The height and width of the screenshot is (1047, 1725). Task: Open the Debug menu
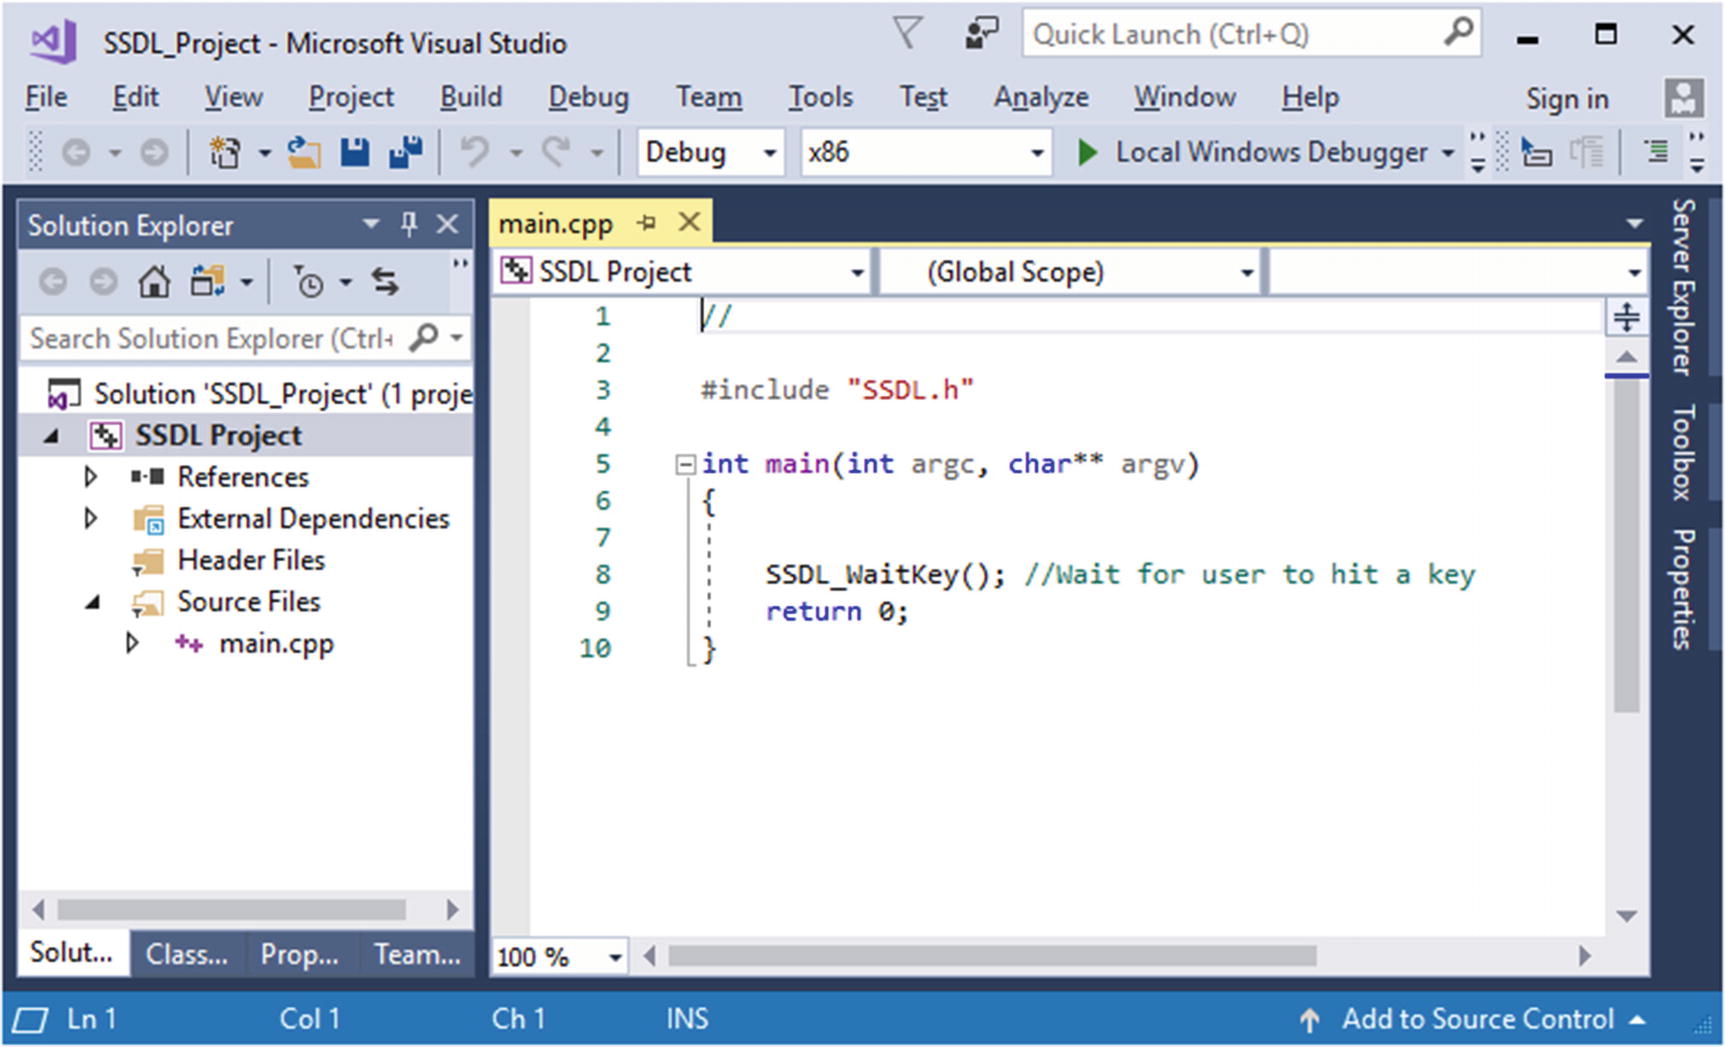coord(589,97)
